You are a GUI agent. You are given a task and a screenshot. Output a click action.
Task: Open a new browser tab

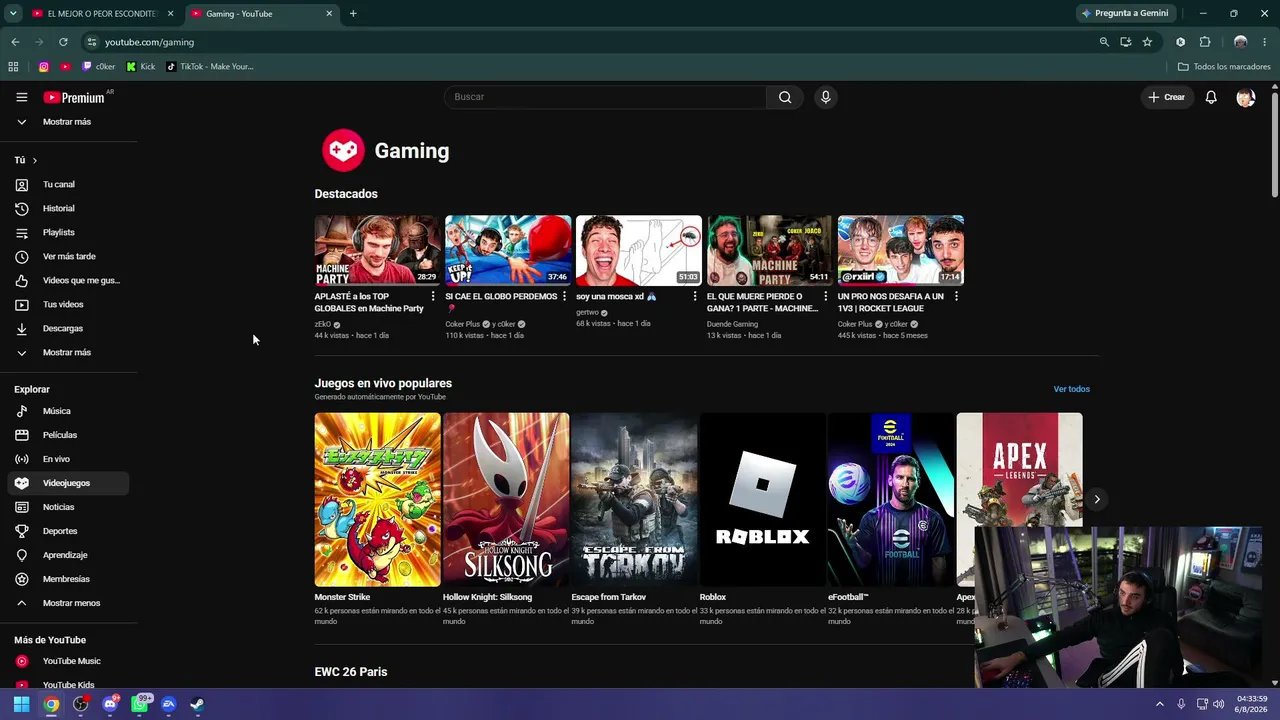[353, 14]
